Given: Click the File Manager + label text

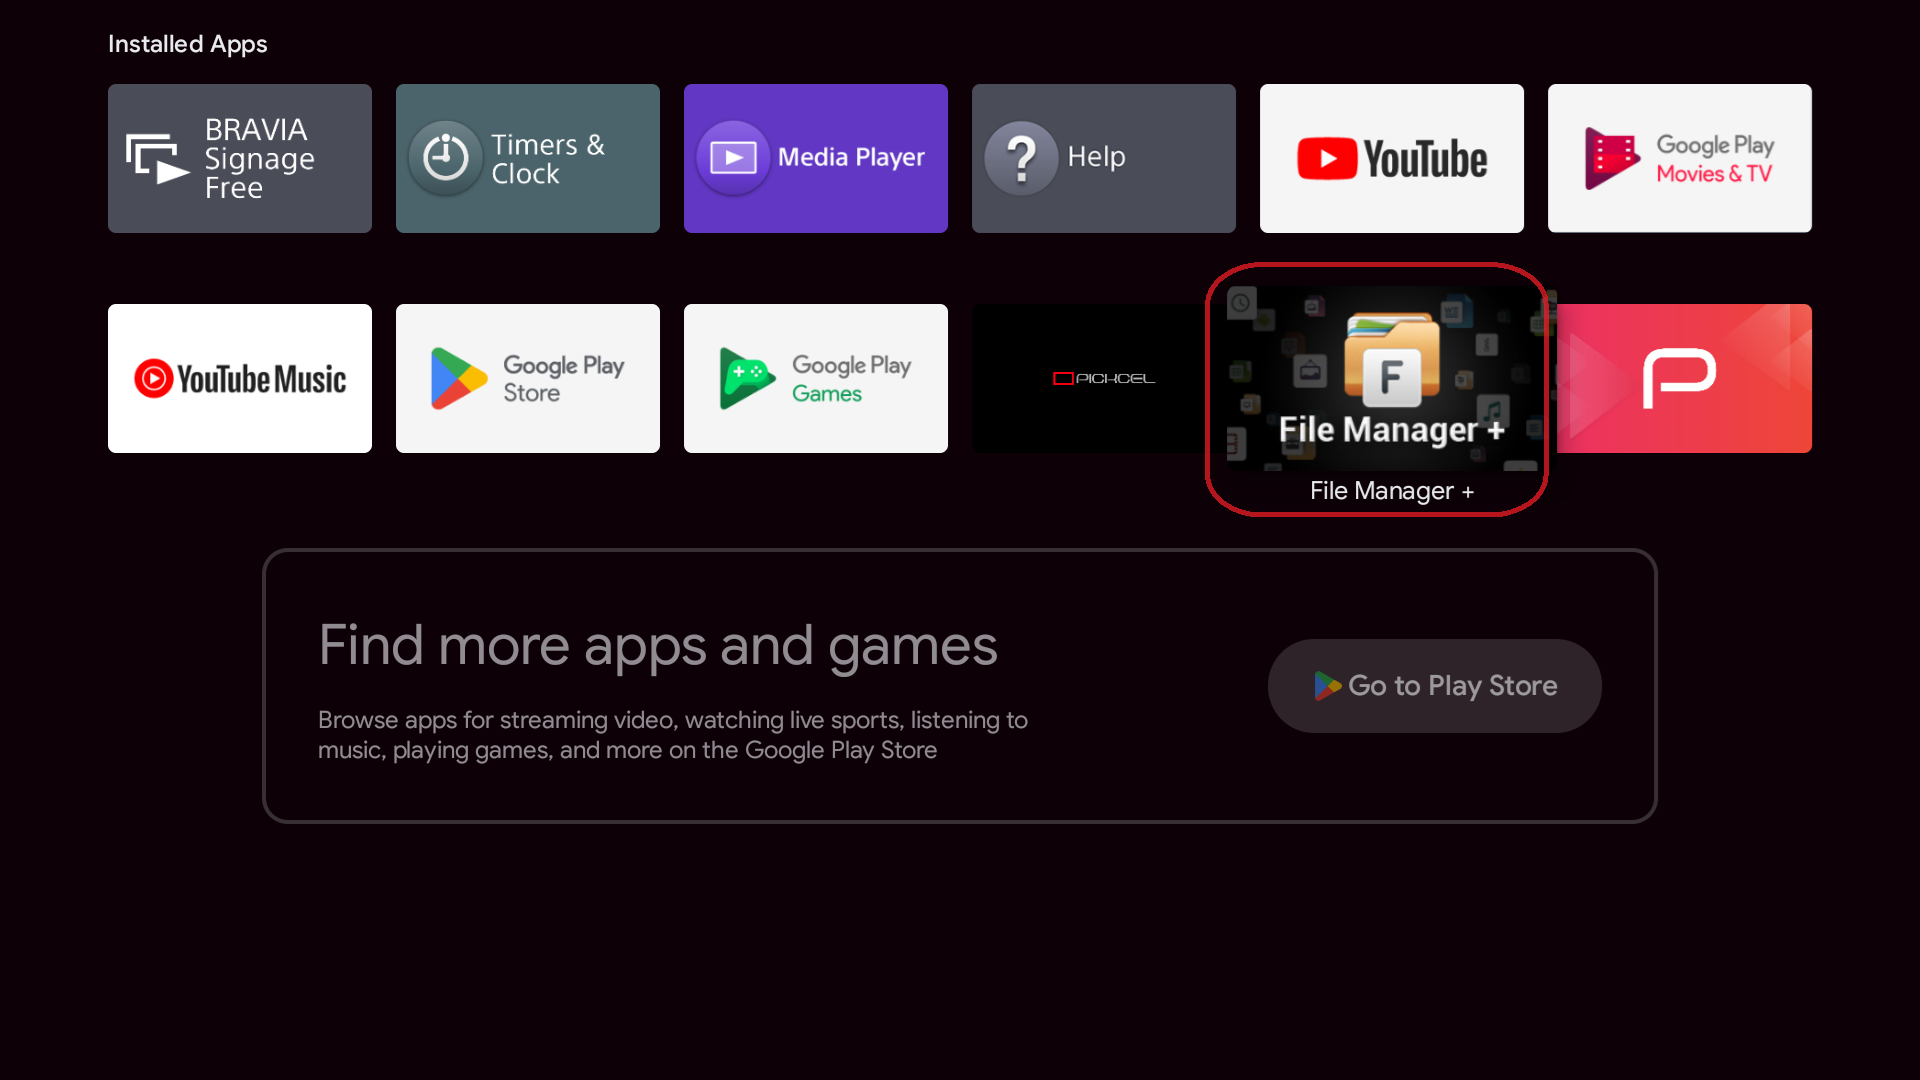Looking at the screenshot, I should click(1391, 490).
